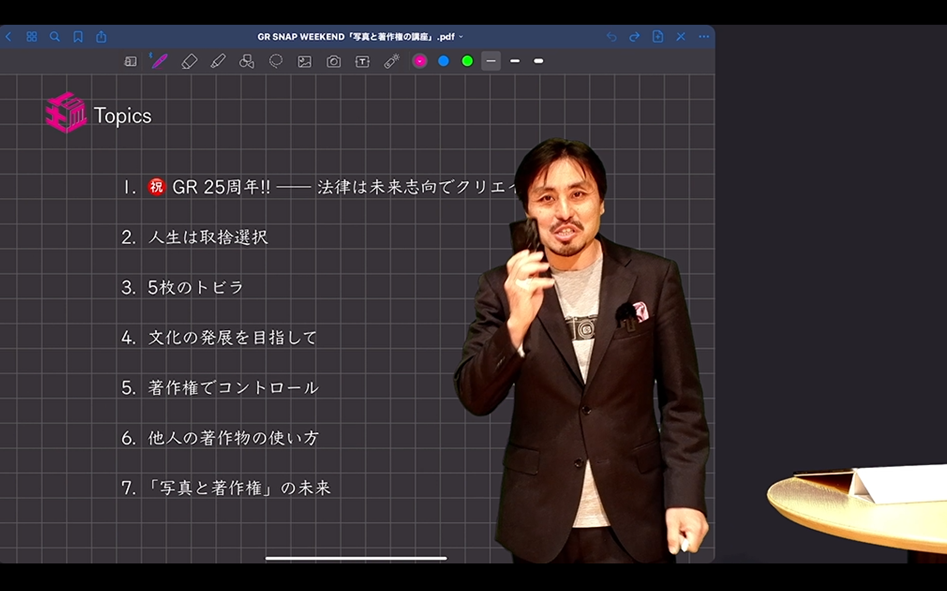Select the Image insert tool

coord(304,62)
